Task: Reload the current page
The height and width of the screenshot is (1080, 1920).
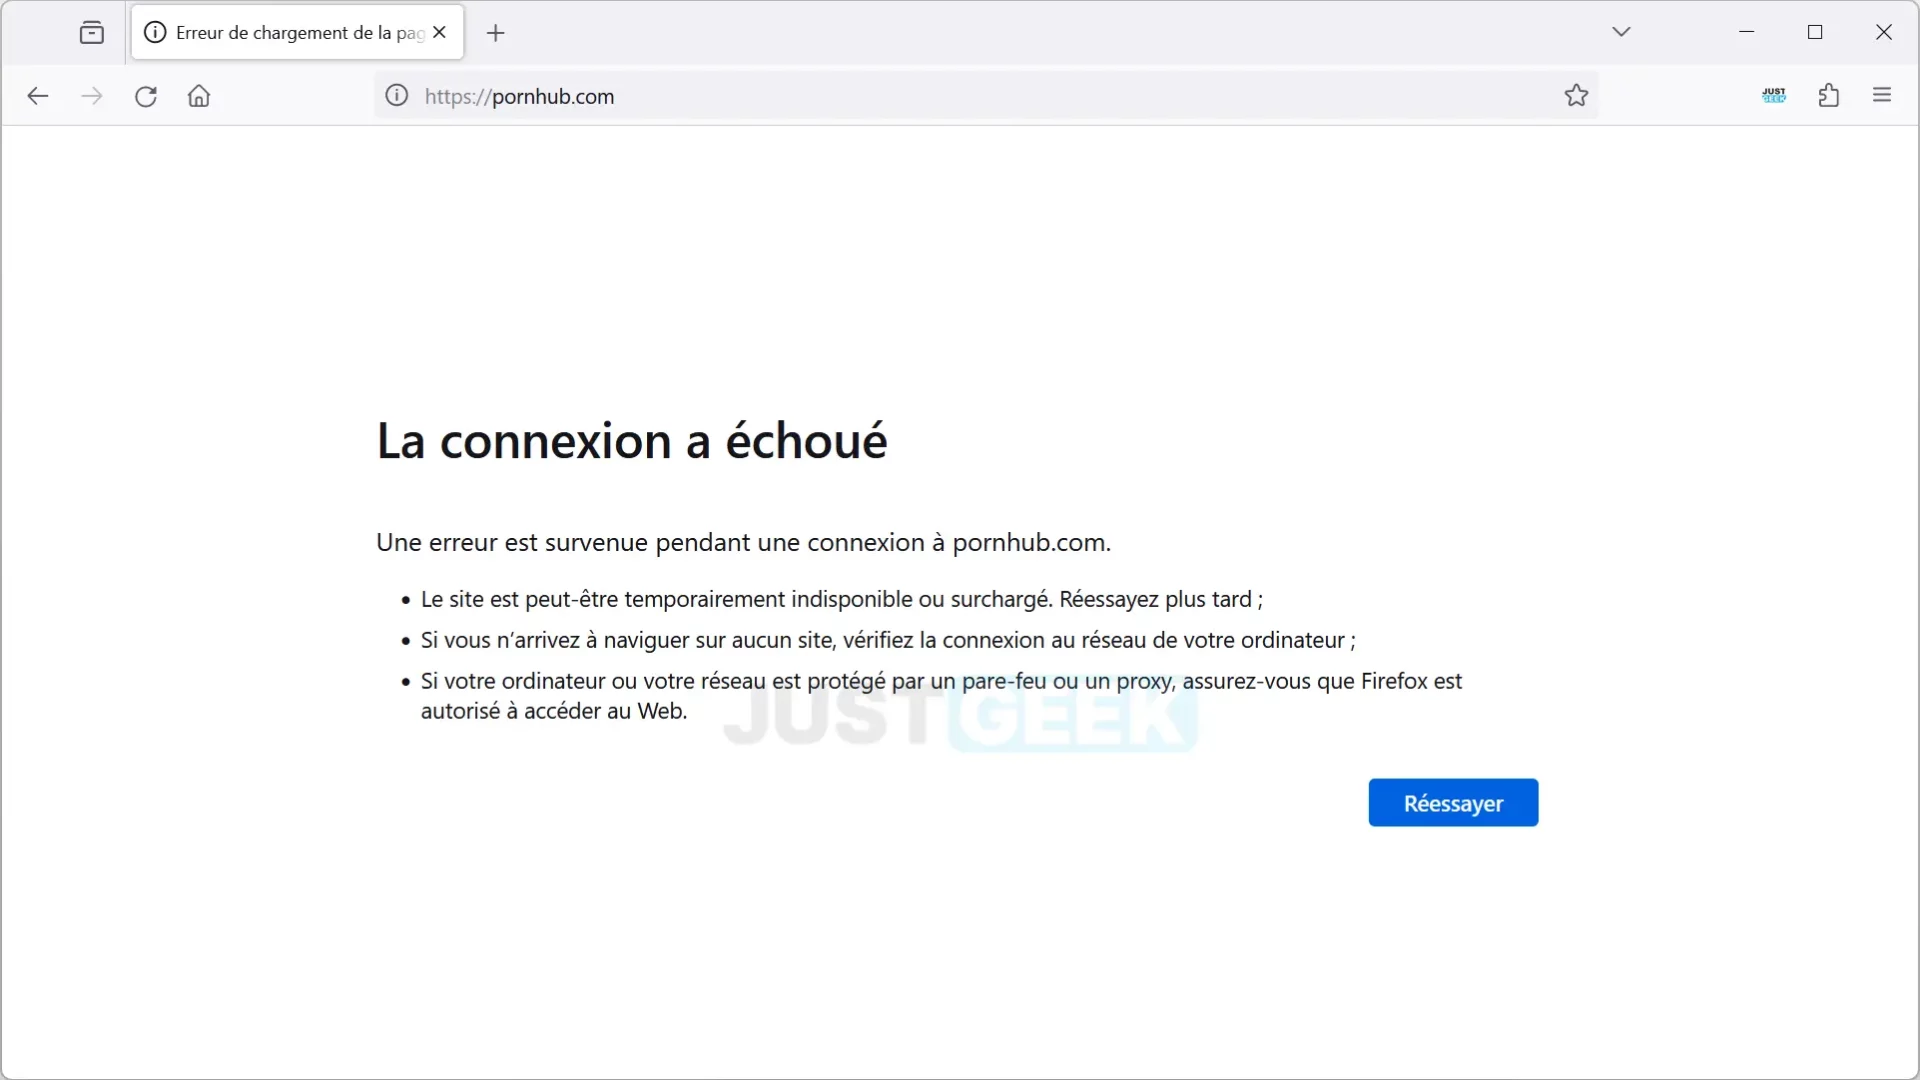Action: (x=146, y=96)
